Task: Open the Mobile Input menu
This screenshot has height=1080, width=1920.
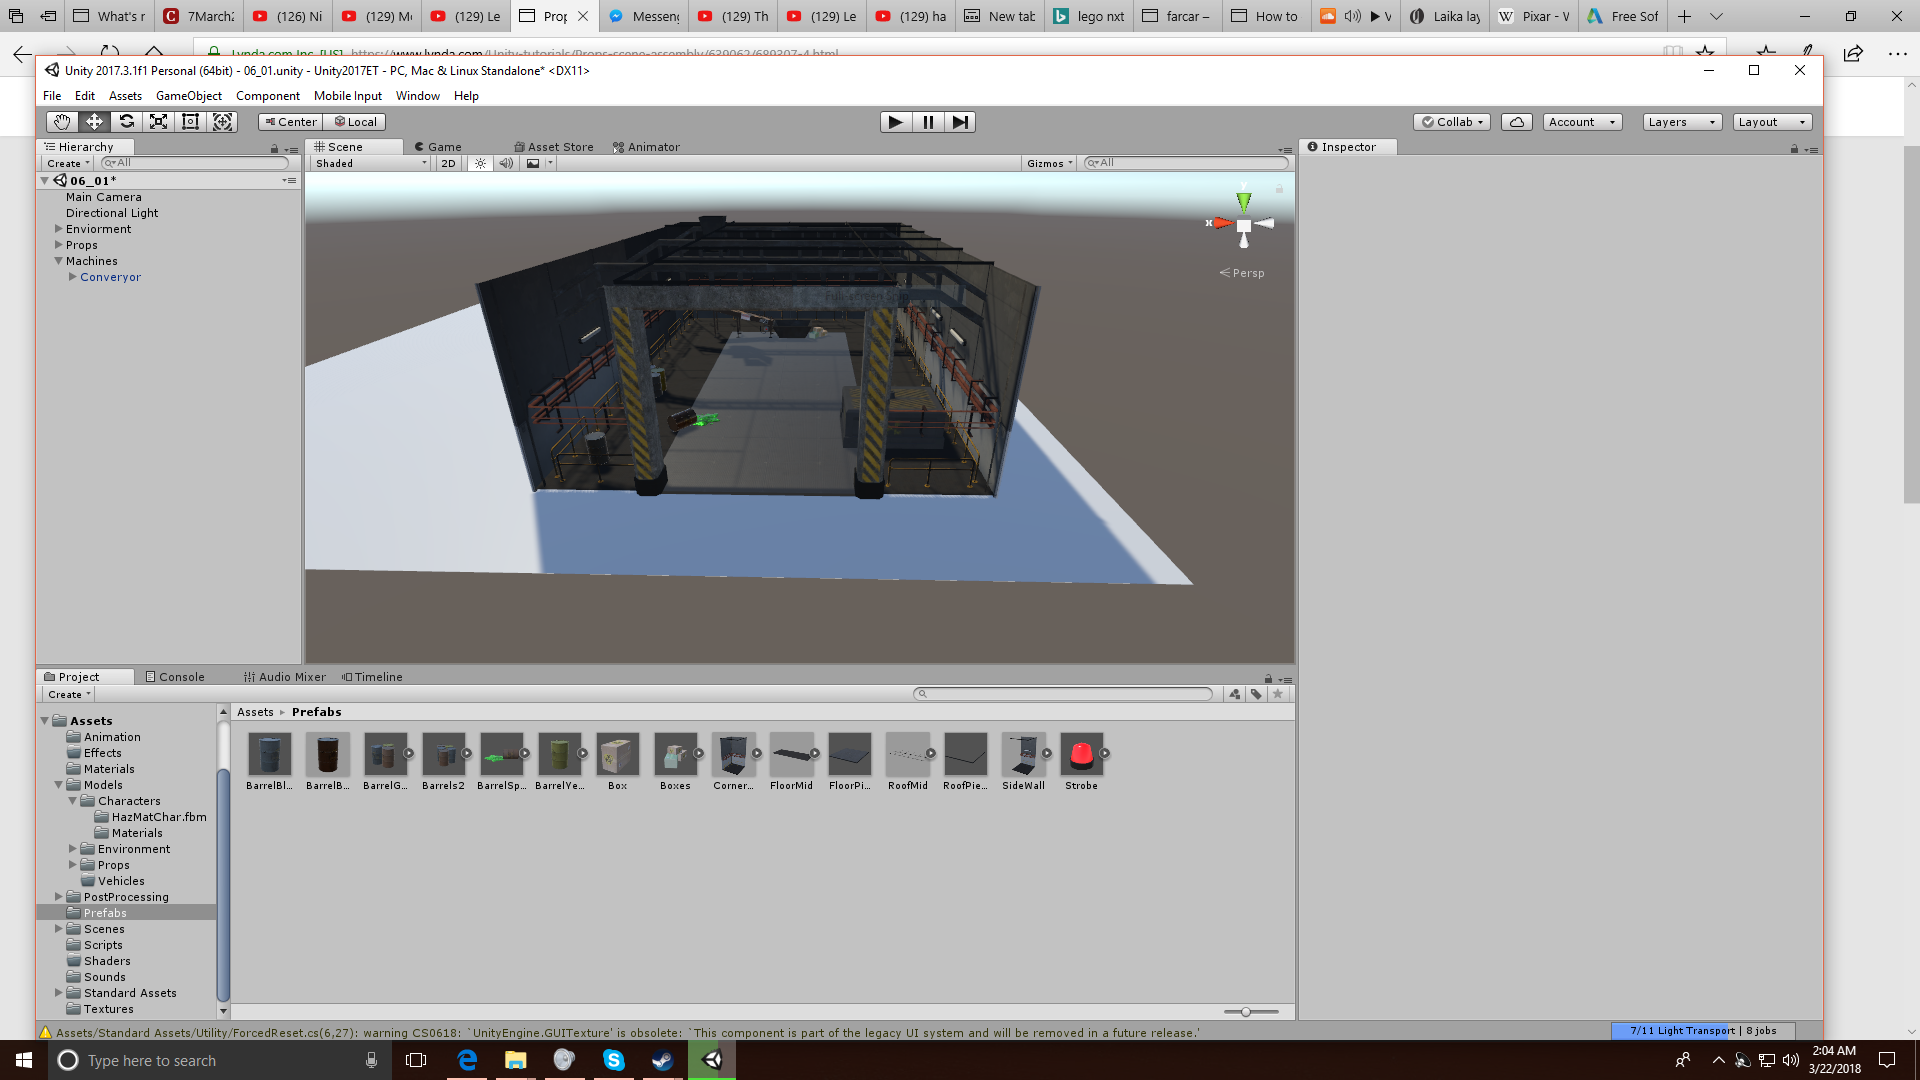Action: click(x=348, y=96)
